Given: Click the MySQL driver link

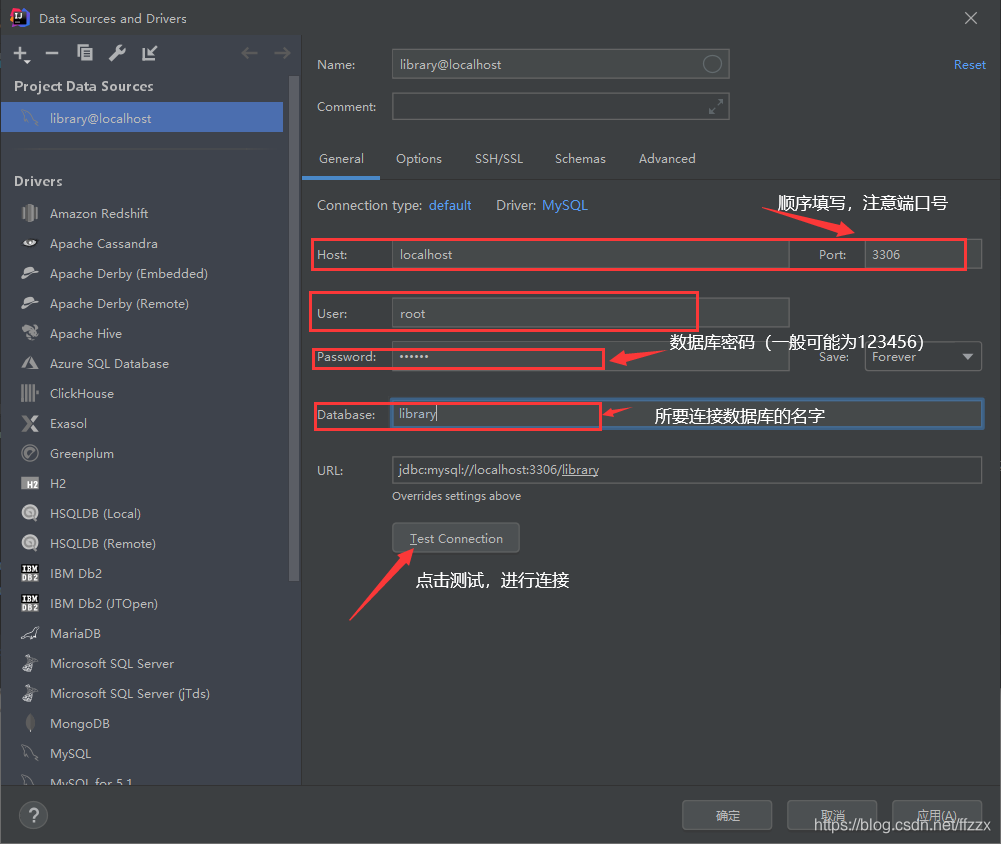Looking at the screenshot, I should click(565, 205).
